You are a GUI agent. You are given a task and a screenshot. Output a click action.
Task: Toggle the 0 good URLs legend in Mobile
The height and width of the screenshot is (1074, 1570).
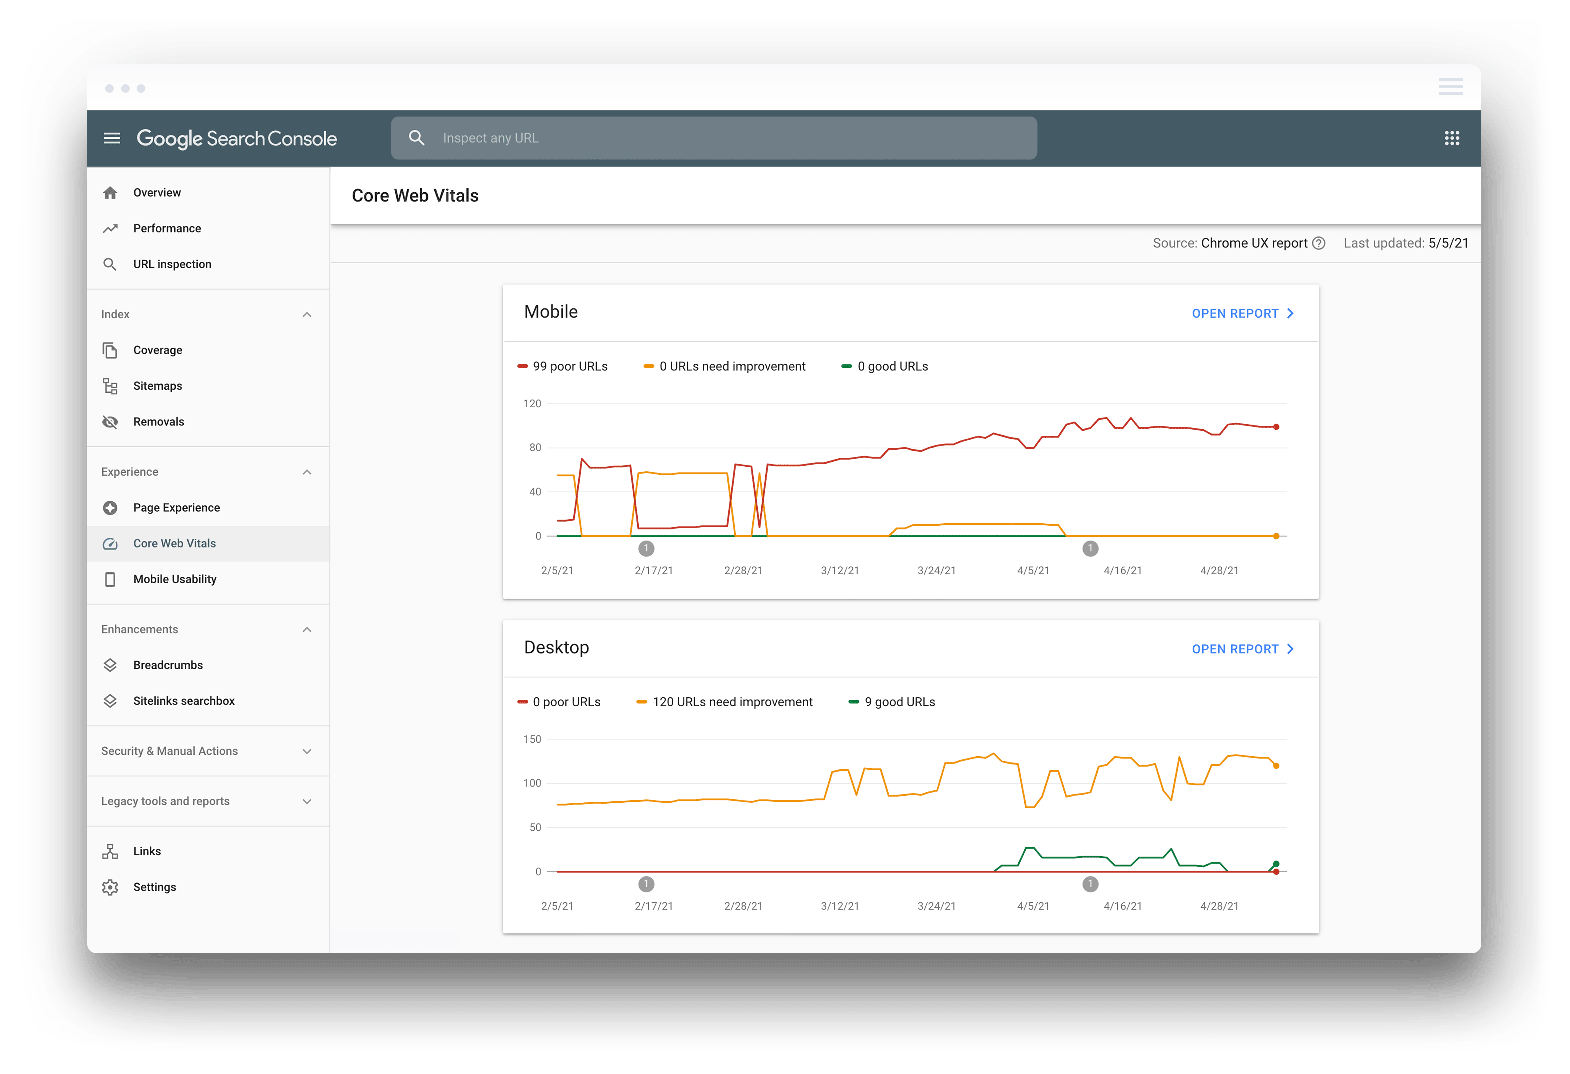pos(886,367)
